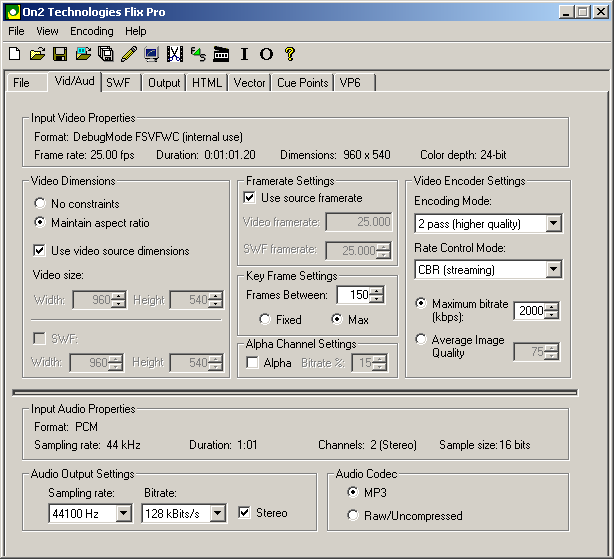This screenshot has height=559, width=614.
Task: Select Raw/Uncompressed audio codec
Action: [x=353, y=516]
